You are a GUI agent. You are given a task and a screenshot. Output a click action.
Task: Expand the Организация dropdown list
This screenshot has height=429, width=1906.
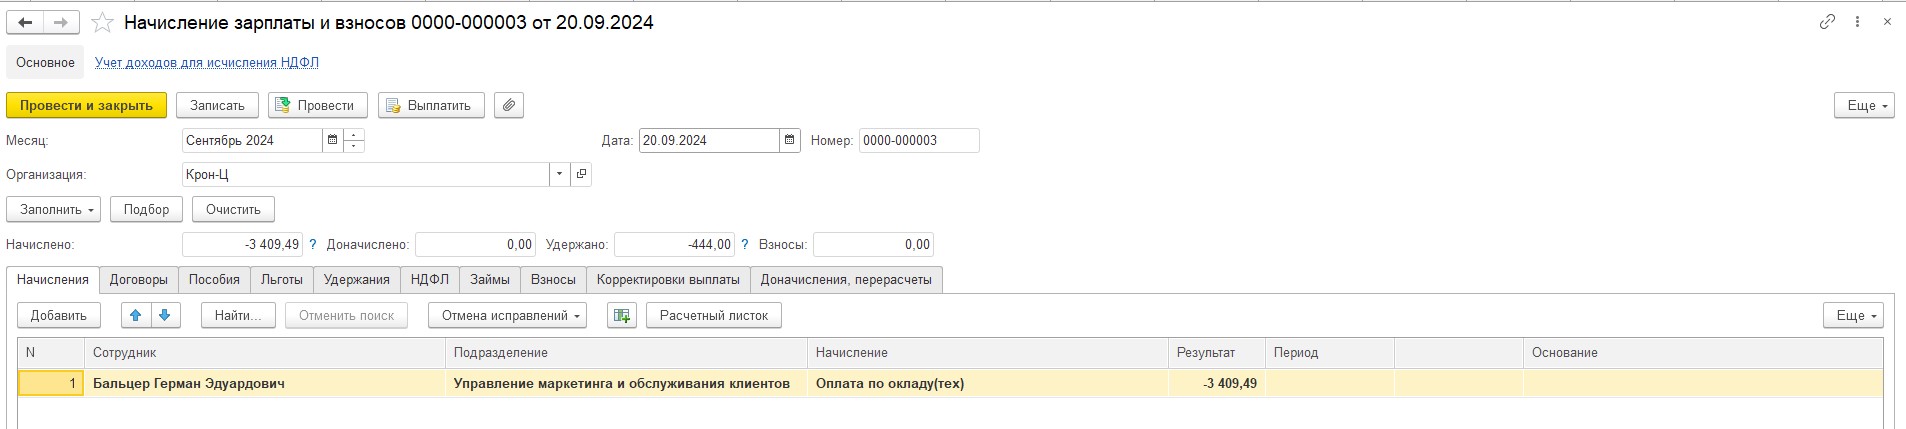558,174
